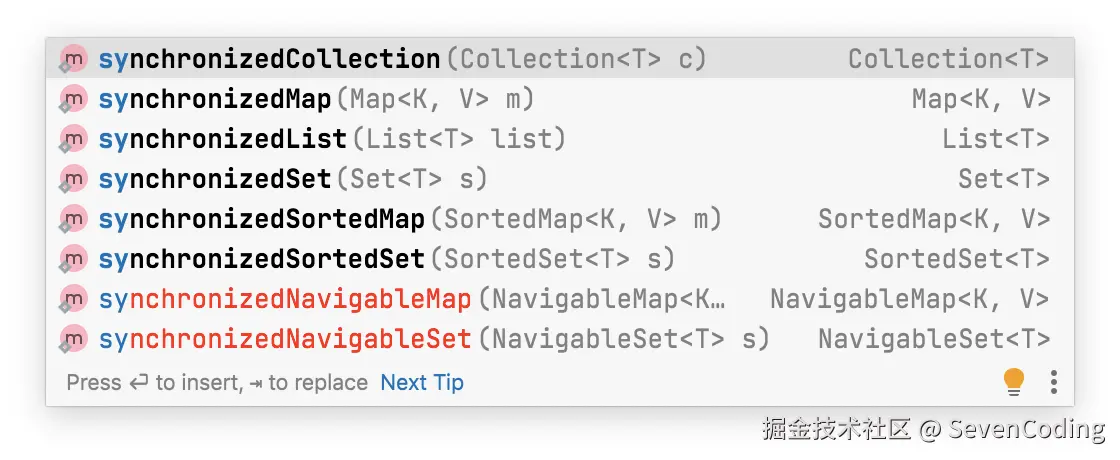Viewport: 1120px width, 460px height.
Task: Choose synchronizedMap(Map<K, V> m) suggestion
Action: [x=560, y=99]
